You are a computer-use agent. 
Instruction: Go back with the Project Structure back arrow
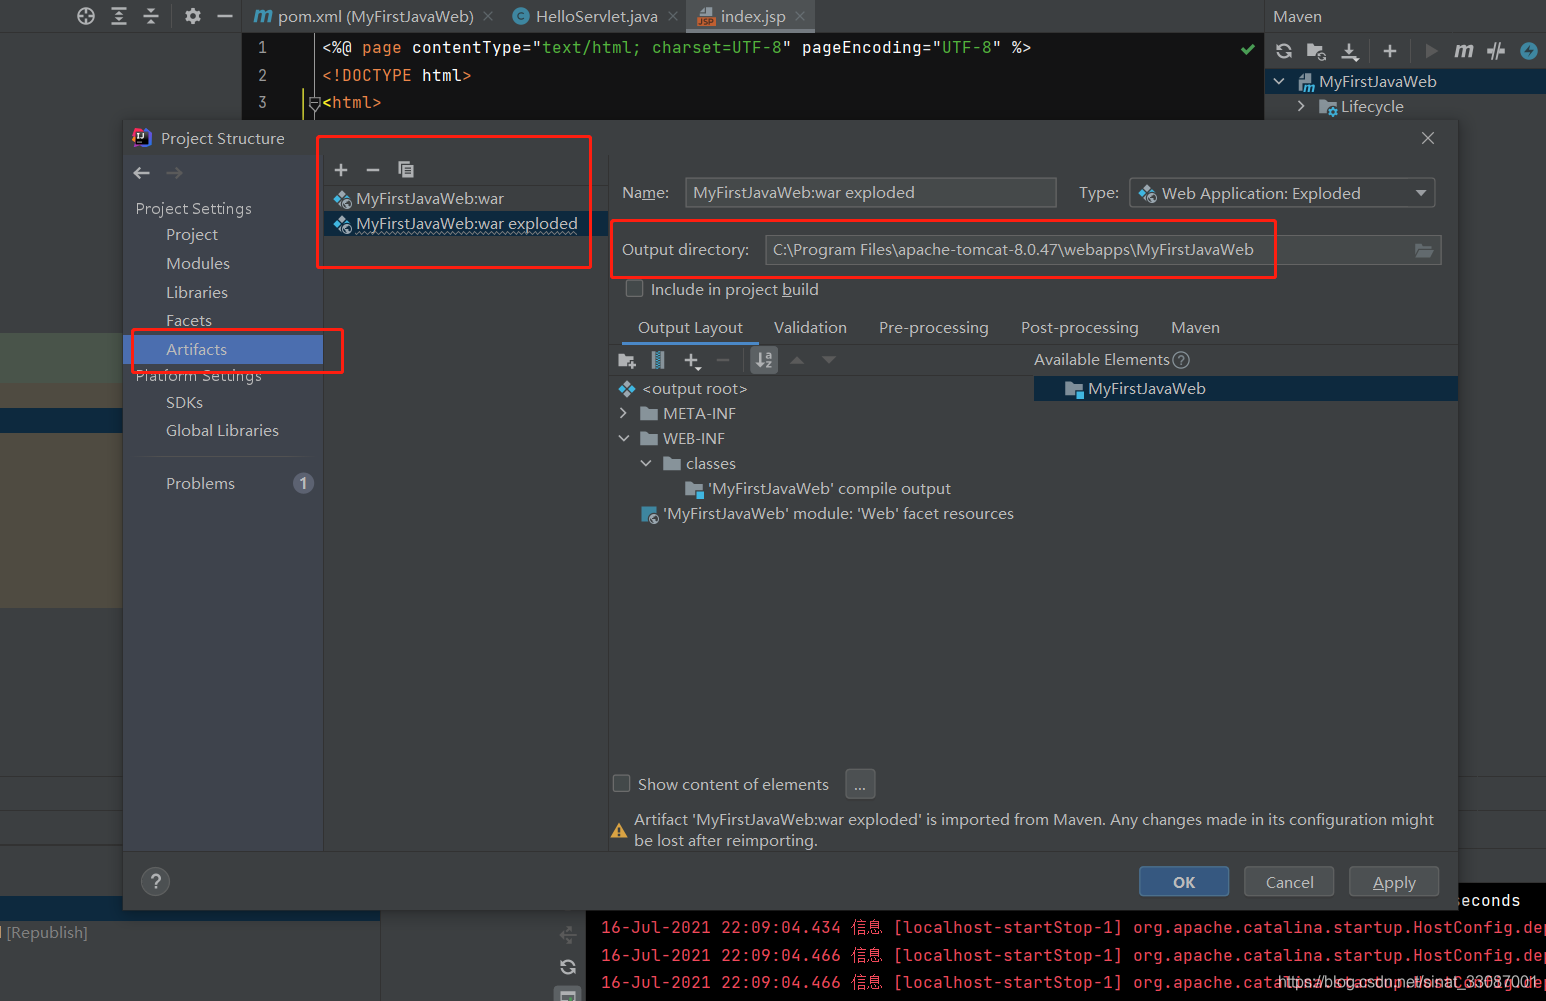pos(142,173)
